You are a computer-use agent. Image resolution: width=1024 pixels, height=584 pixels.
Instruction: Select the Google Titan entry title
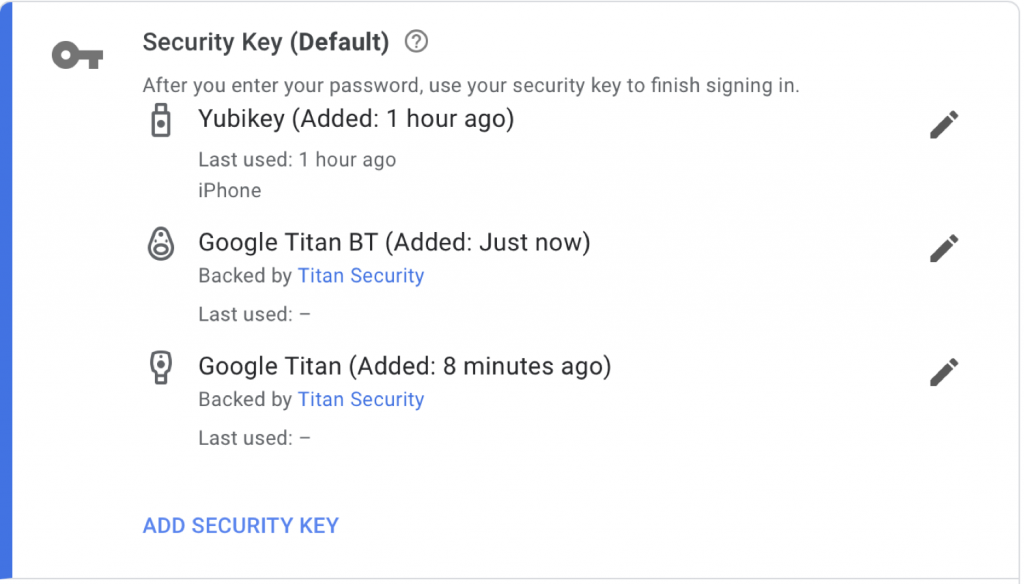click(405, 366)
